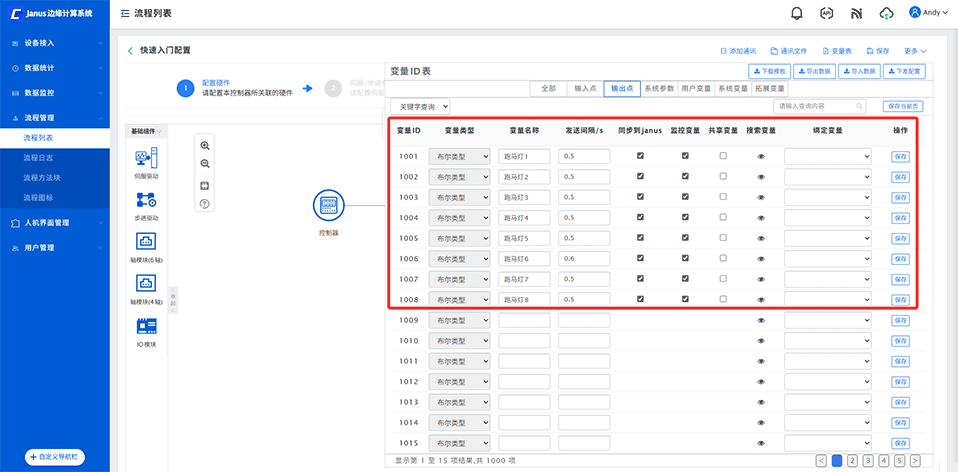Click the fit-to-screen canvas icon
This screenshot has width=958, height=472.
pos(205,185)
